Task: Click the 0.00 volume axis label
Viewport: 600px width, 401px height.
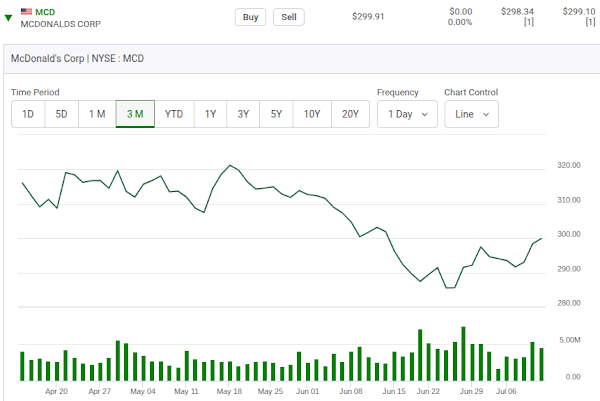Action: (x=573, y=377)
